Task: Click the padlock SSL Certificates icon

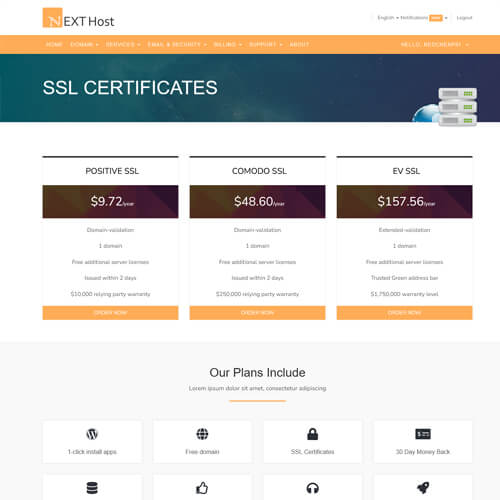Action: [312, 434]
